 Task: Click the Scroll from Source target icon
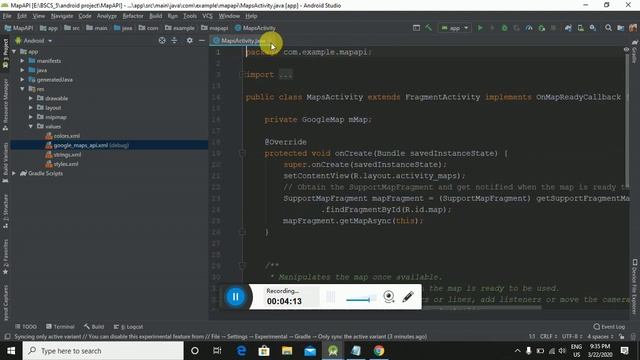pyautogui.click(x=162, y=40)
